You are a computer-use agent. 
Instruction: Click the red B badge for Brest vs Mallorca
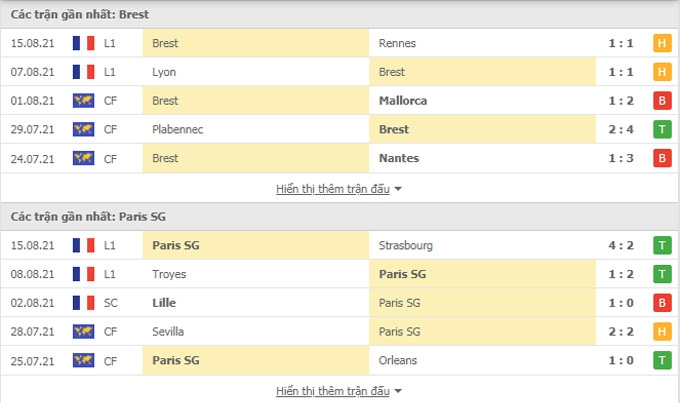[662, 101]
